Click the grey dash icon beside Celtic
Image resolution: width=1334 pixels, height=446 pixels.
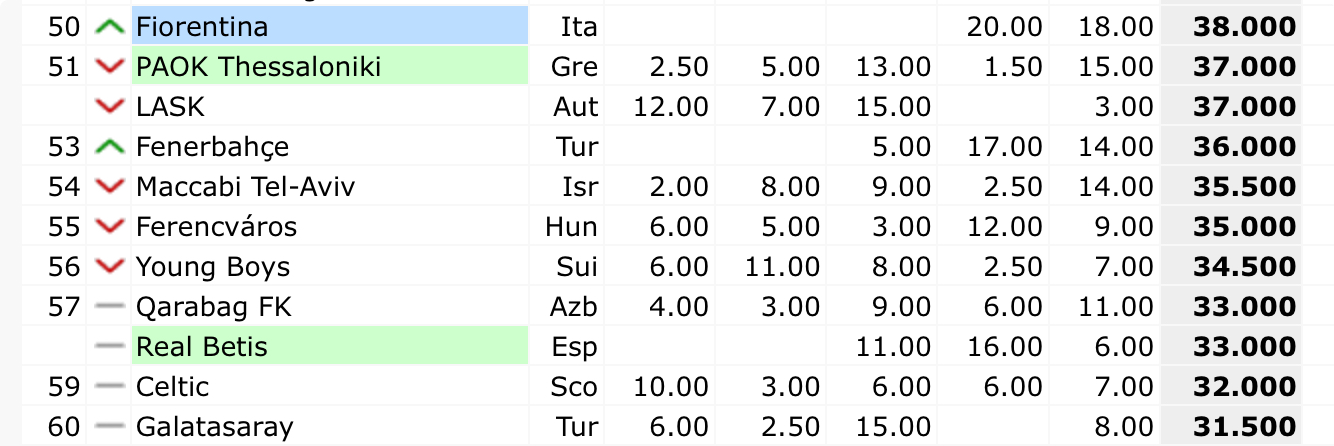pyautogui.click(x=108, y=387)
